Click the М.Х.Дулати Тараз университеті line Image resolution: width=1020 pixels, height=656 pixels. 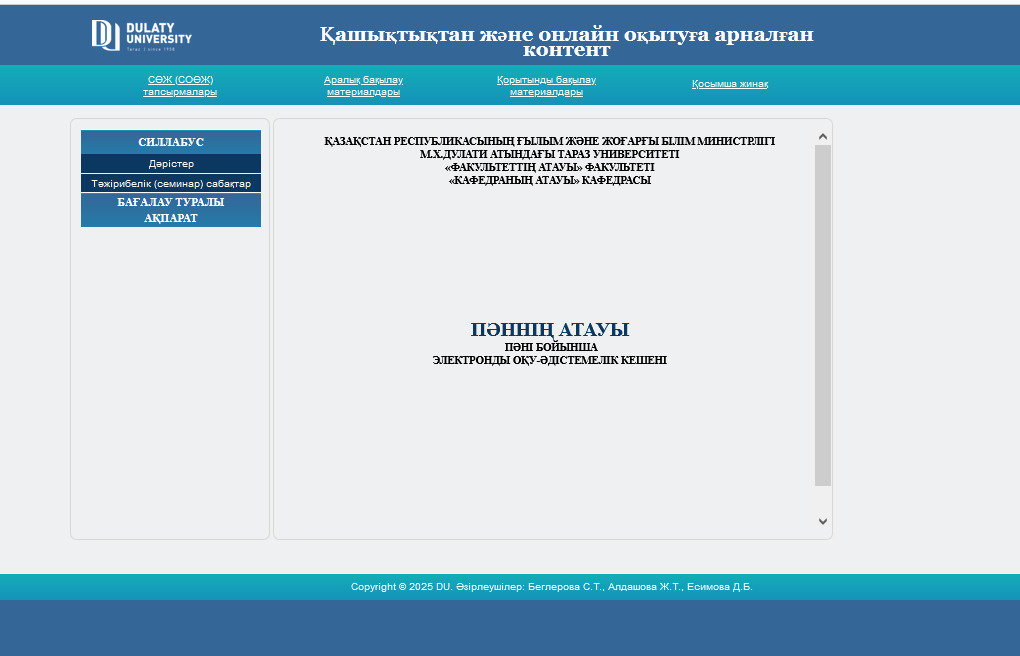click(549, 154)
